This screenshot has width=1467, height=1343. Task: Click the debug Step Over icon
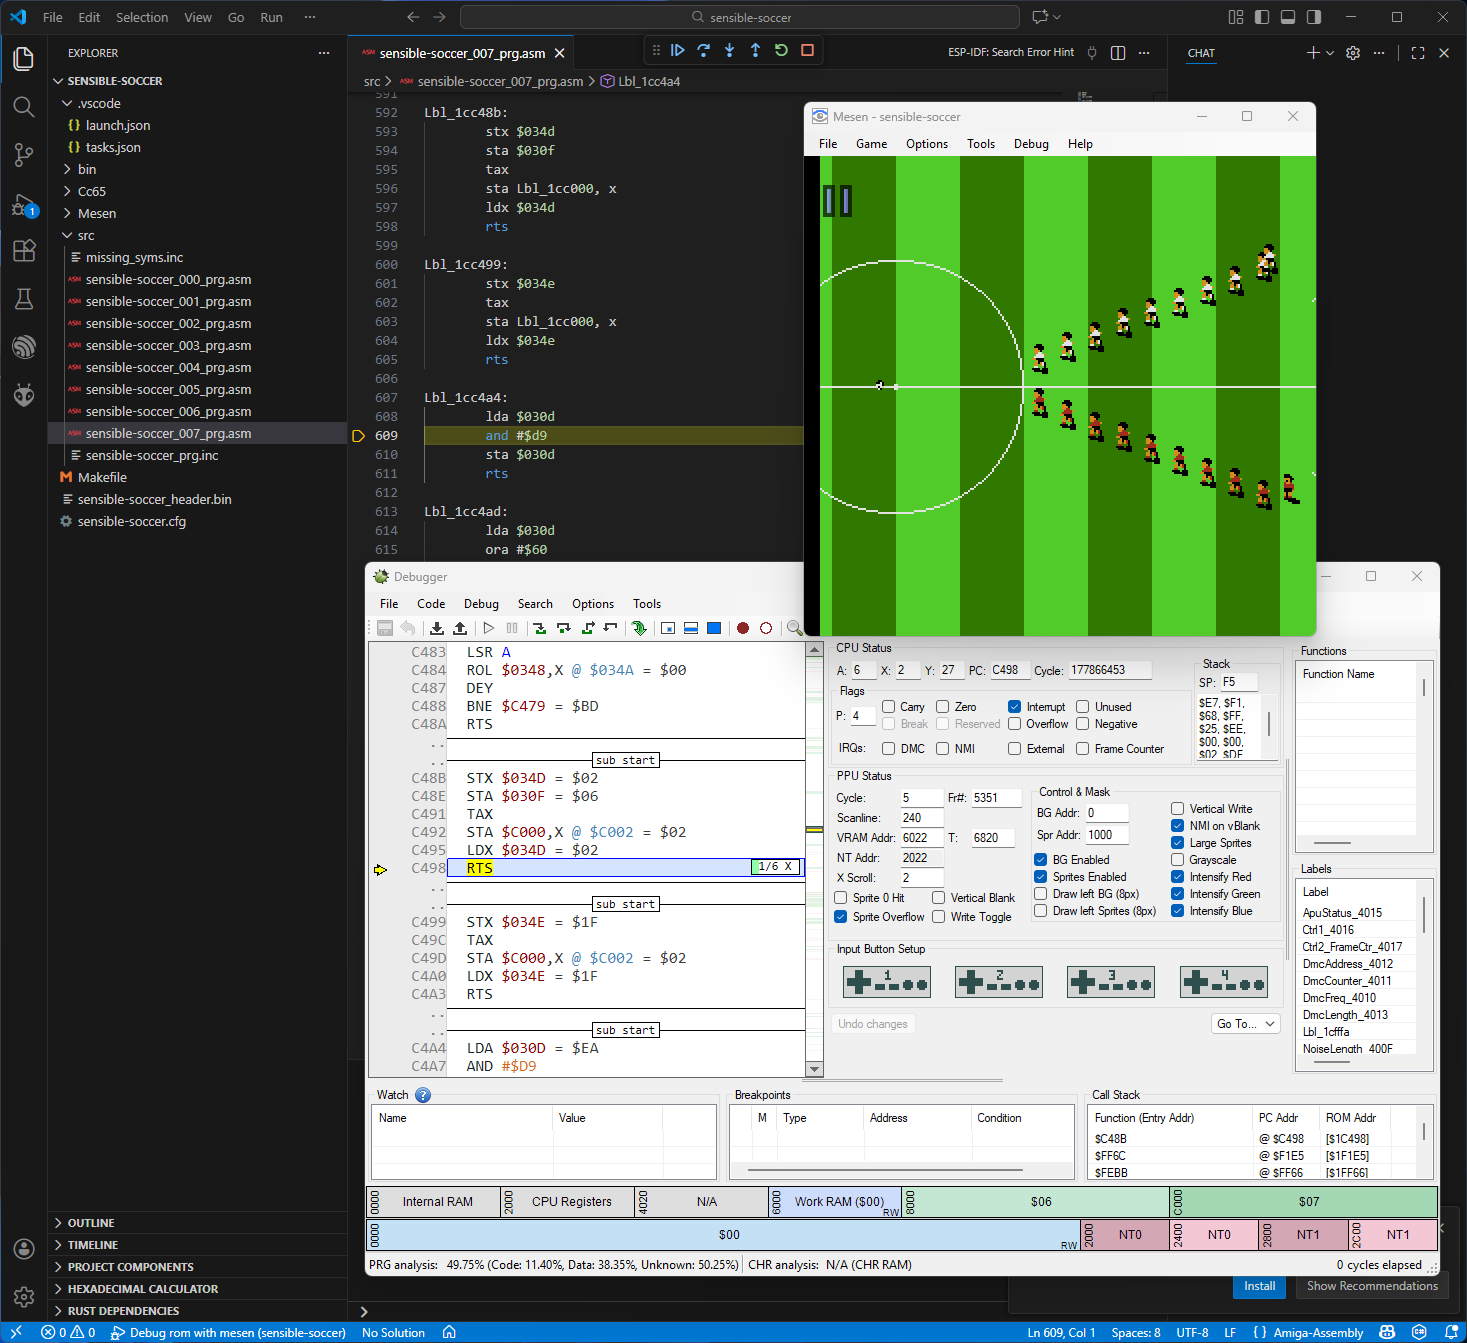[704, 50]
